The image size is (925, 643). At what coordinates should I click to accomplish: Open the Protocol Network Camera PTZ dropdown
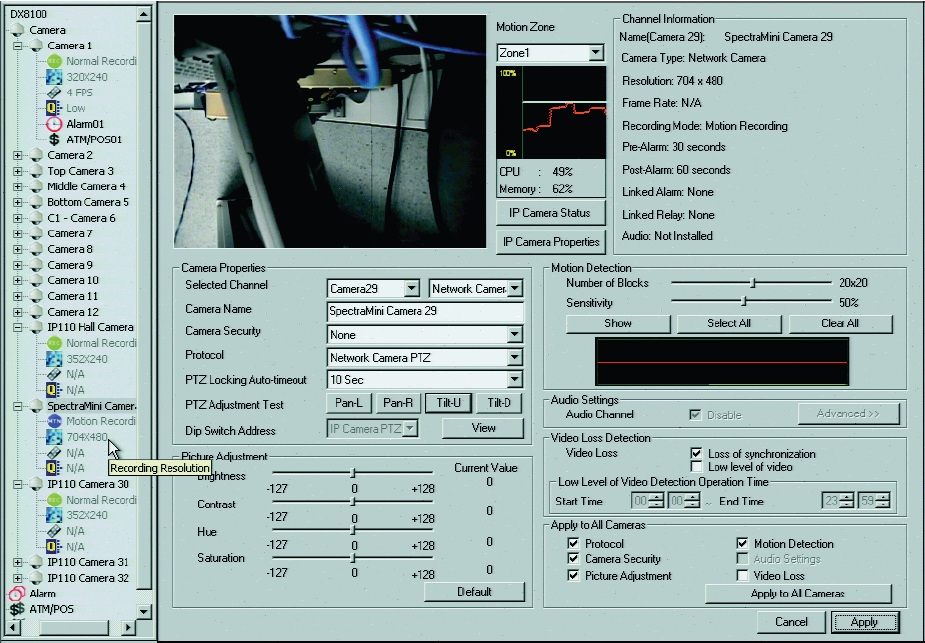coord(514,357)
